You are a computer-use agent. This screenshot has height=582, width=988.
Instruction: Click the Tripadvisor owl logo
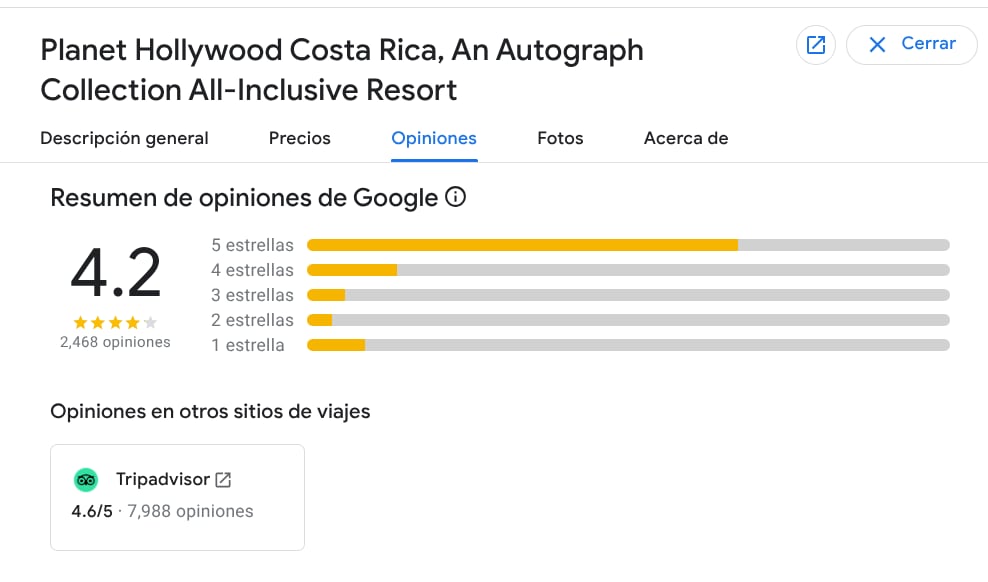click(86, 480)
